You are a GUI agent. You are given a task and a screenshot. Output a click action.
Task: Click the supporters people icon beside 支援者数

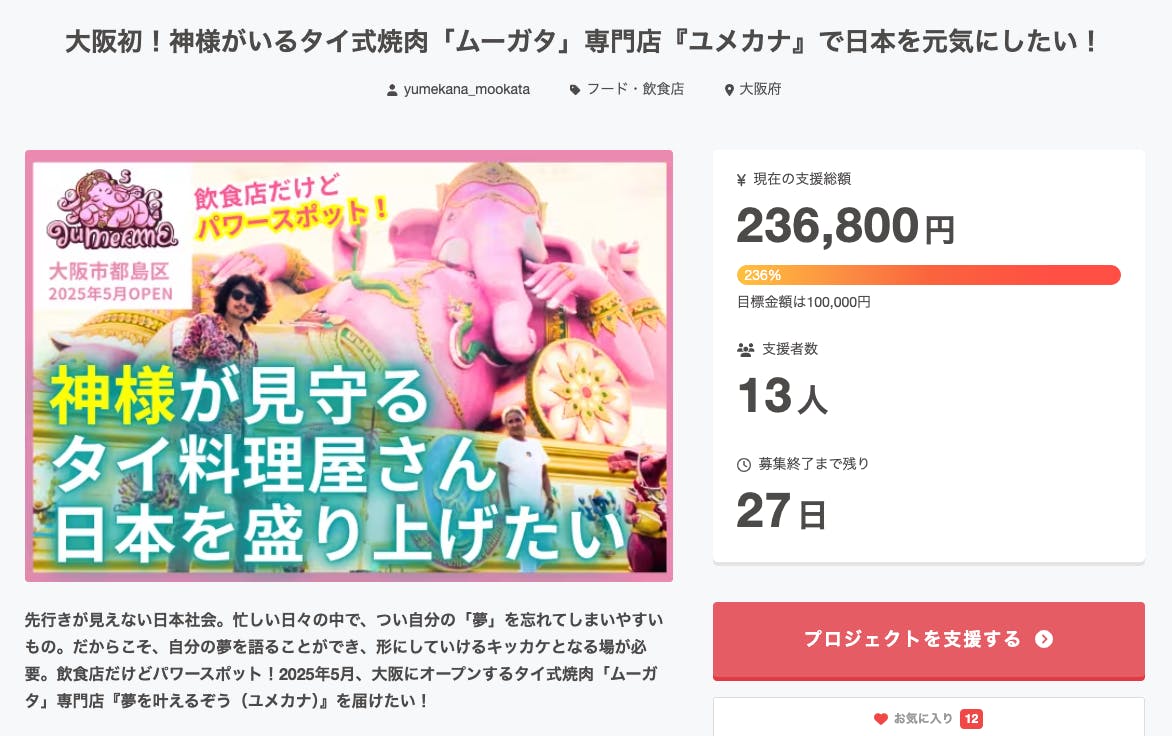(x=745, y=350)
